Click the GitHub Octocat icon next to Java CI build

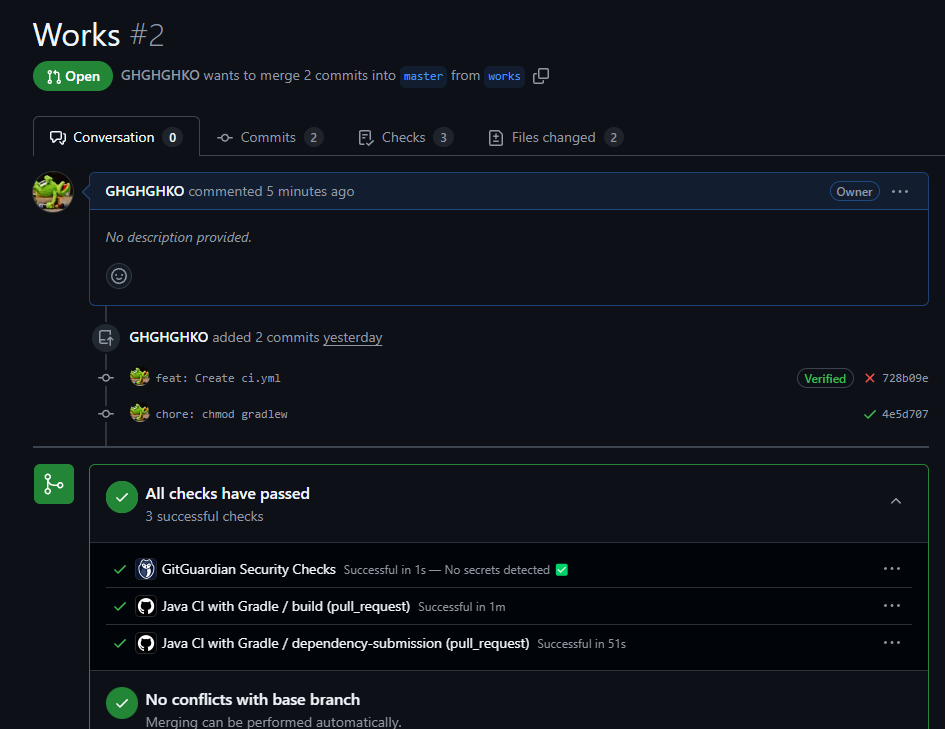pos(146,605)
